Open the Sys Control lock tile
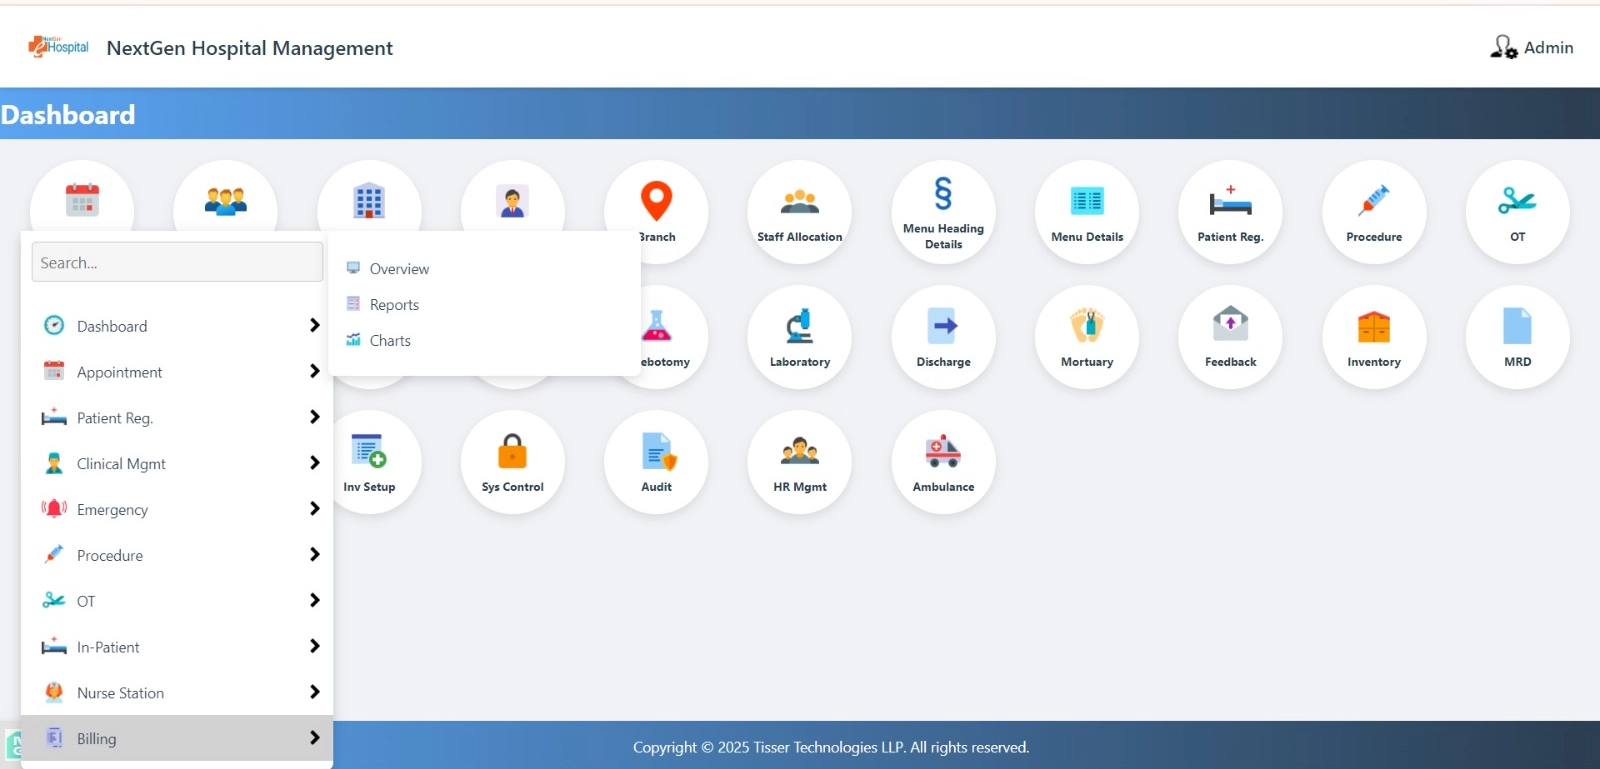The width and height of the screenshot is (1600, 769). [512, 462]
